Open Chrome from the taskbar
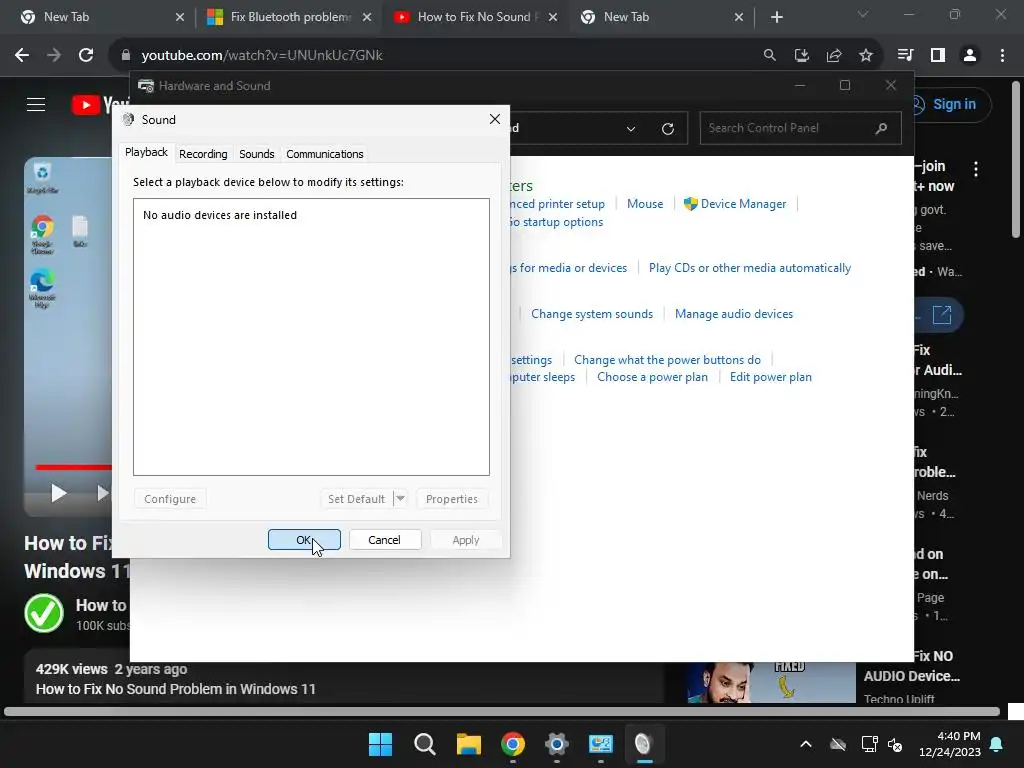Screen dimensions: 1024x768 (513, 744)
